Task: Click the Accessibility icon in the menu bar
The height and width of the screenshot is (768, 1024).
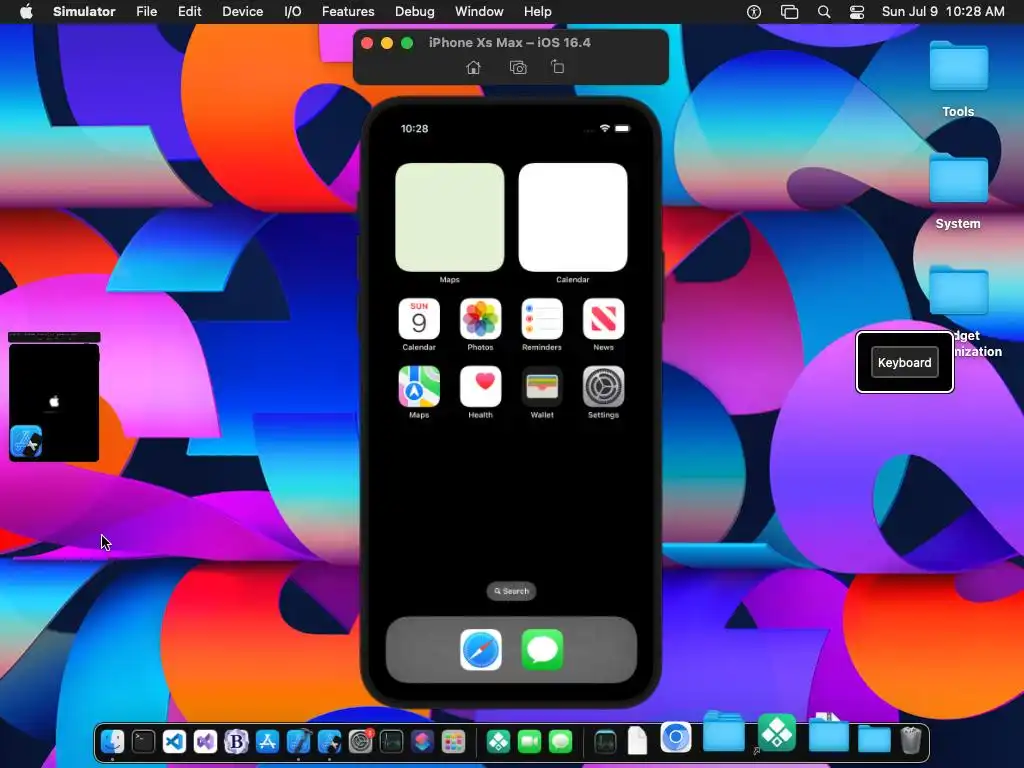Action: pos(754,12)
